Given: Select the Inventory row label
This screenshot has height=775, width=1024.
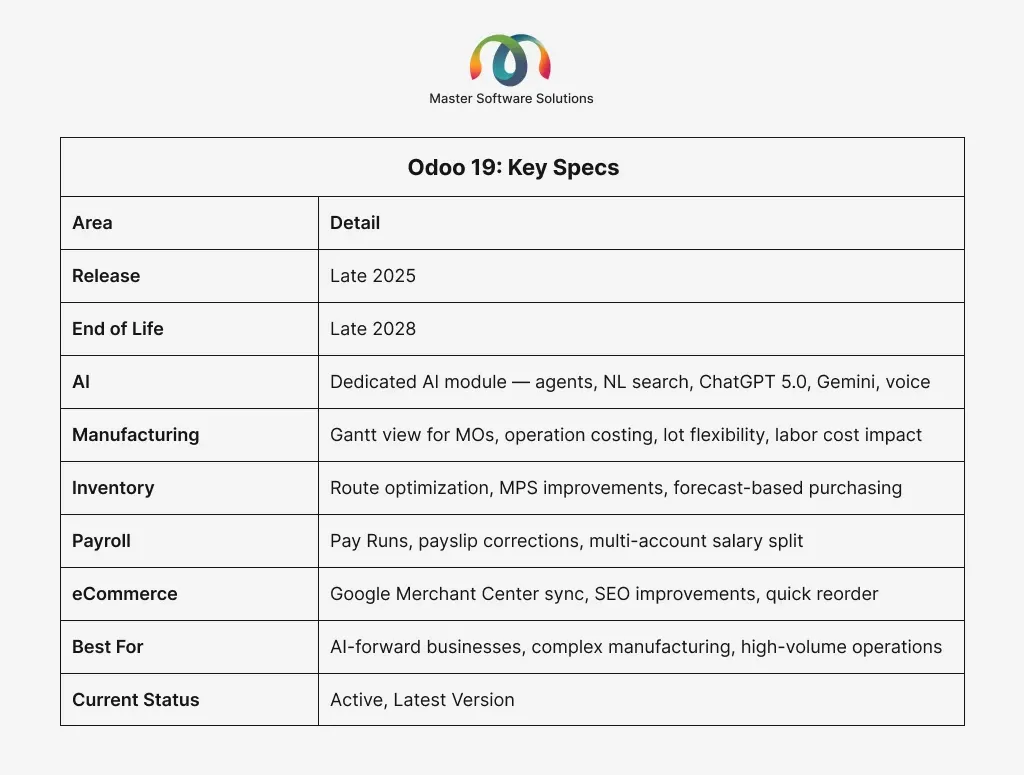Looking at the screenshot, I should click(x=113, y=488).
